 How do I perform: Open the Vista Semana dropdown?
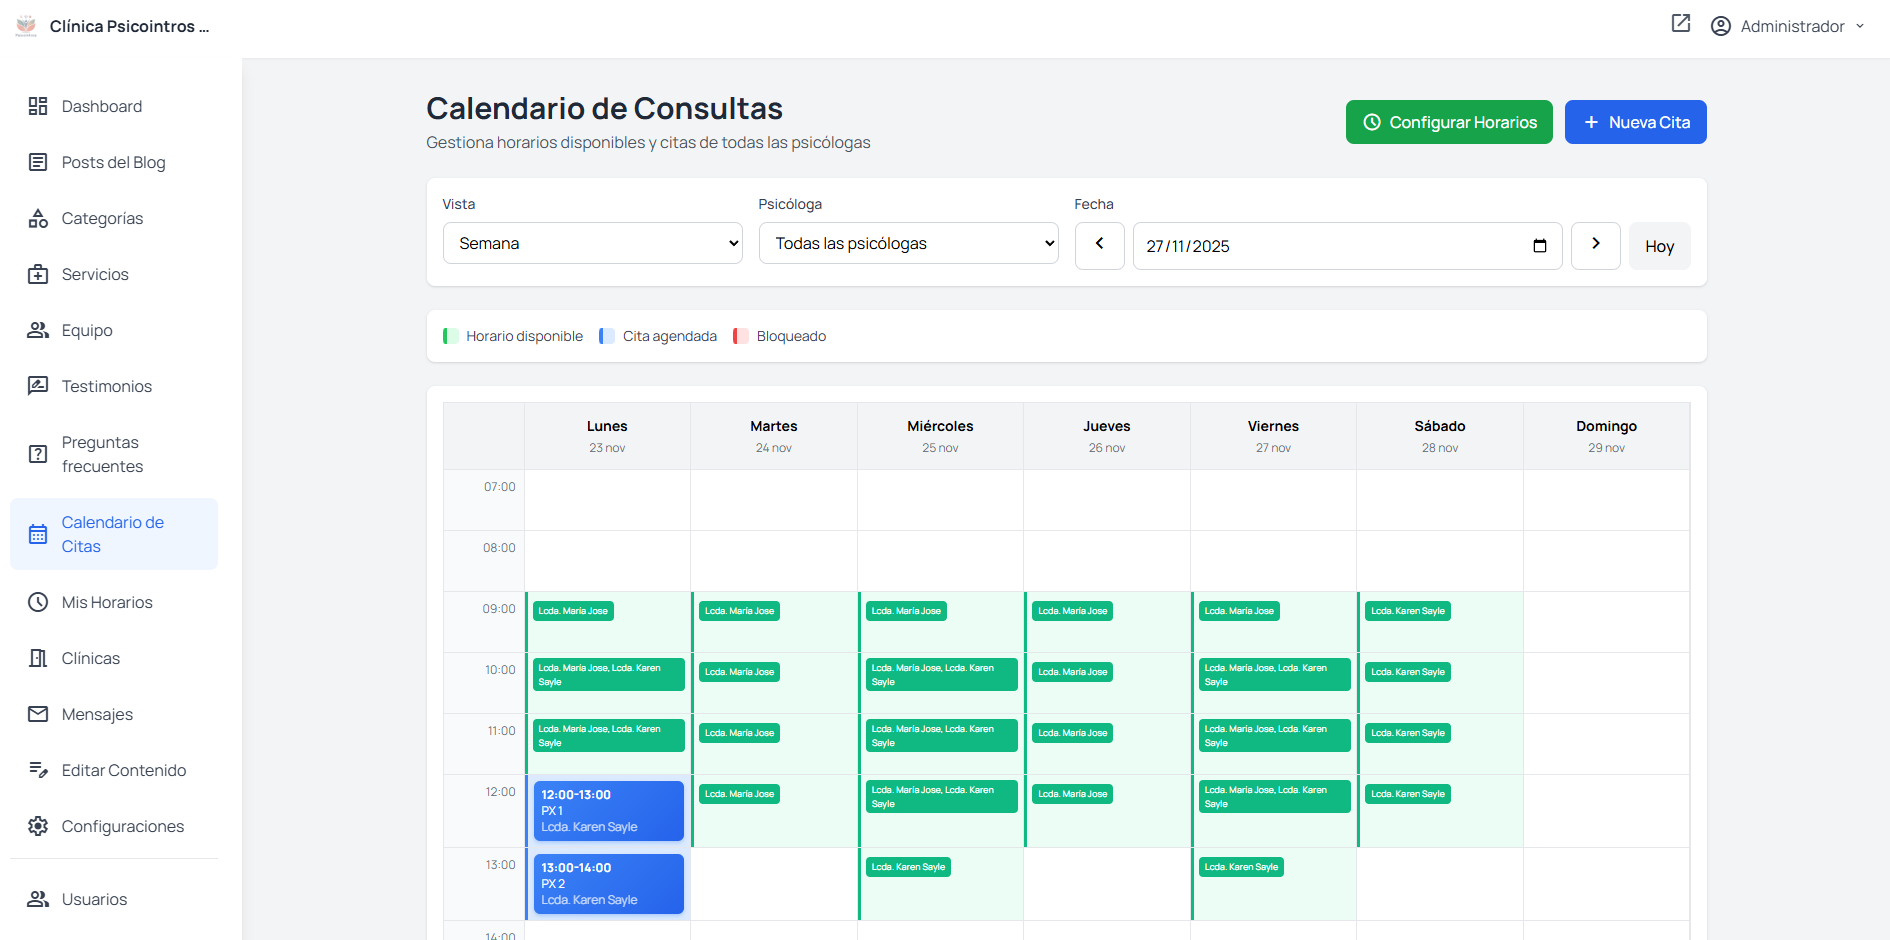[593, 243]
